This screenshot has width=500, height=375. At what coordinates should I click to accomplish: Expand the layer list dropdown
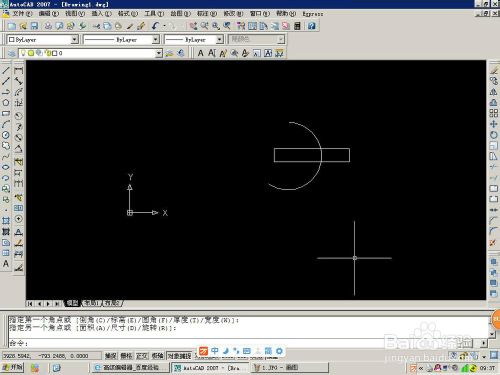(x=159, y=53)
